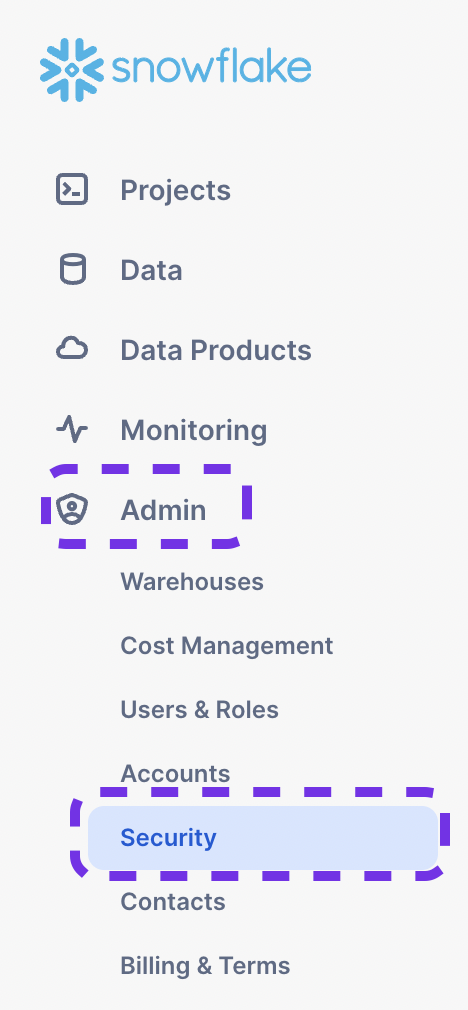This screenshot has width=468, height=1010.
Task: Open the Data Products label
Action: 216,350
